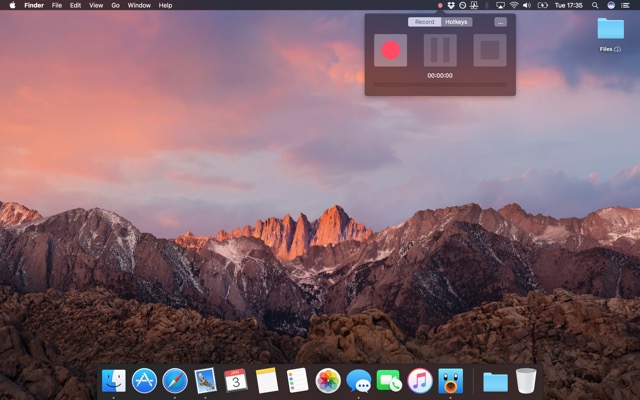Launch App Store from the Dock
640x400 pixels.
click(x=144, y=380)
